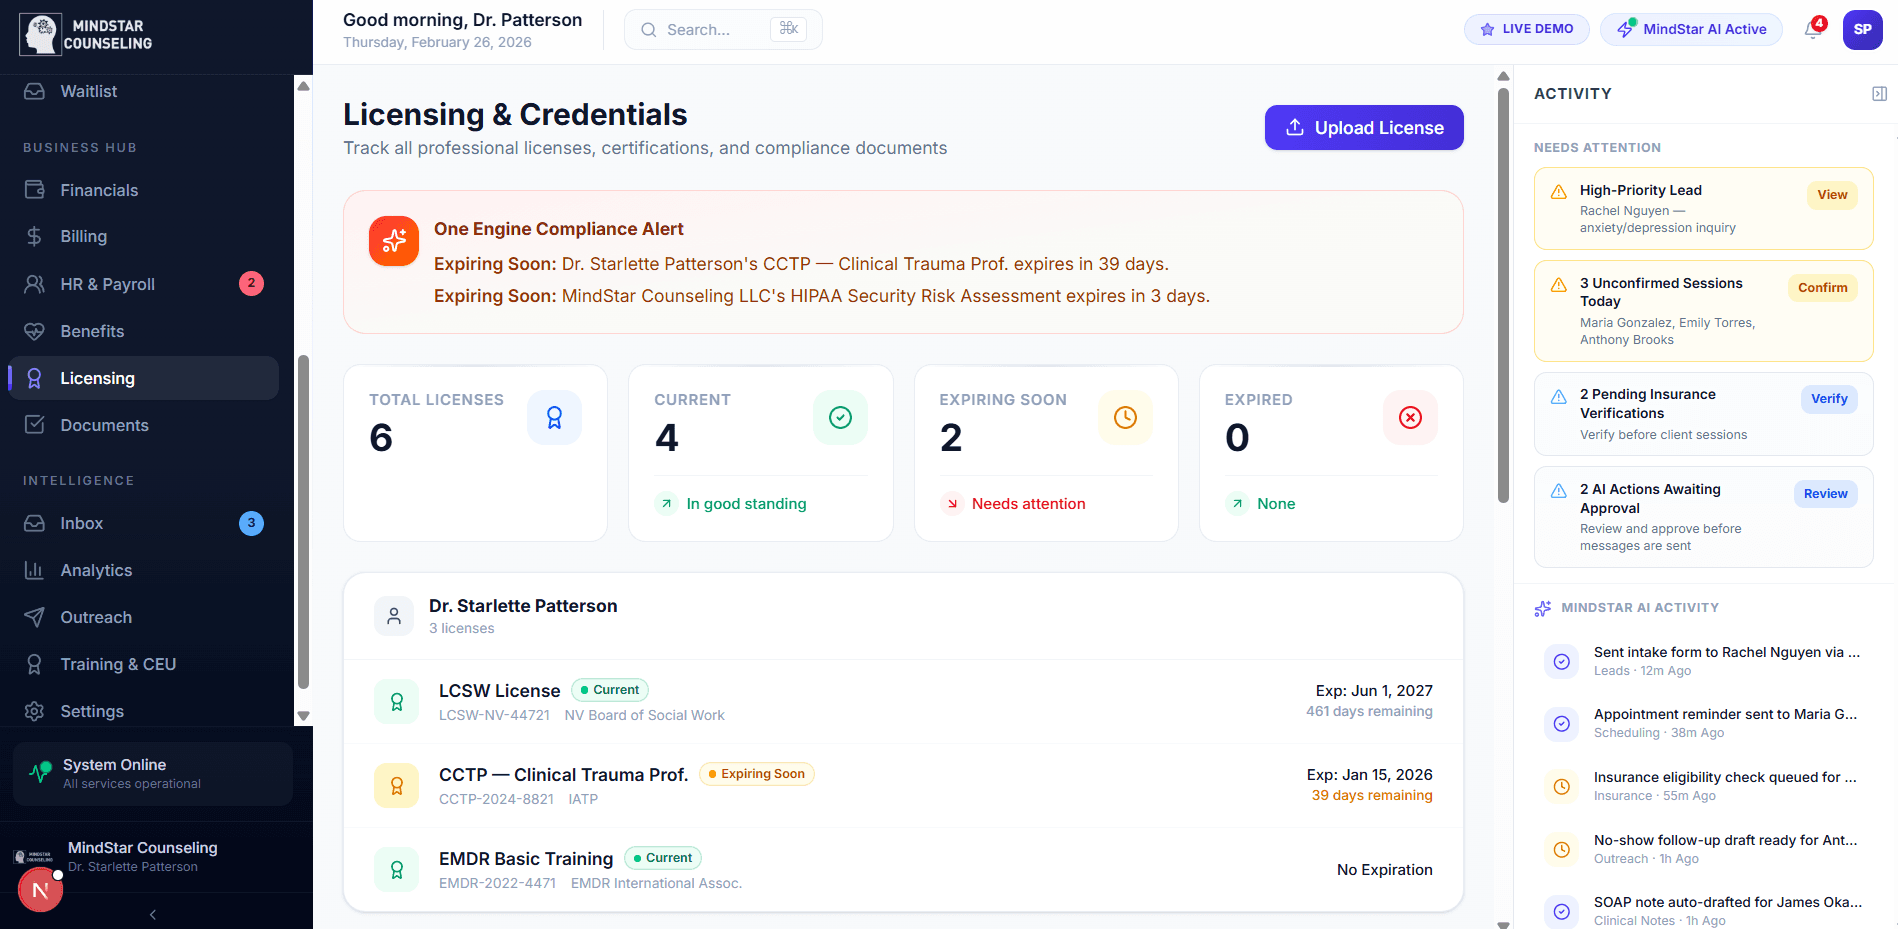Confirm the 3 unconfirmed sessions

pos(1822,288)
